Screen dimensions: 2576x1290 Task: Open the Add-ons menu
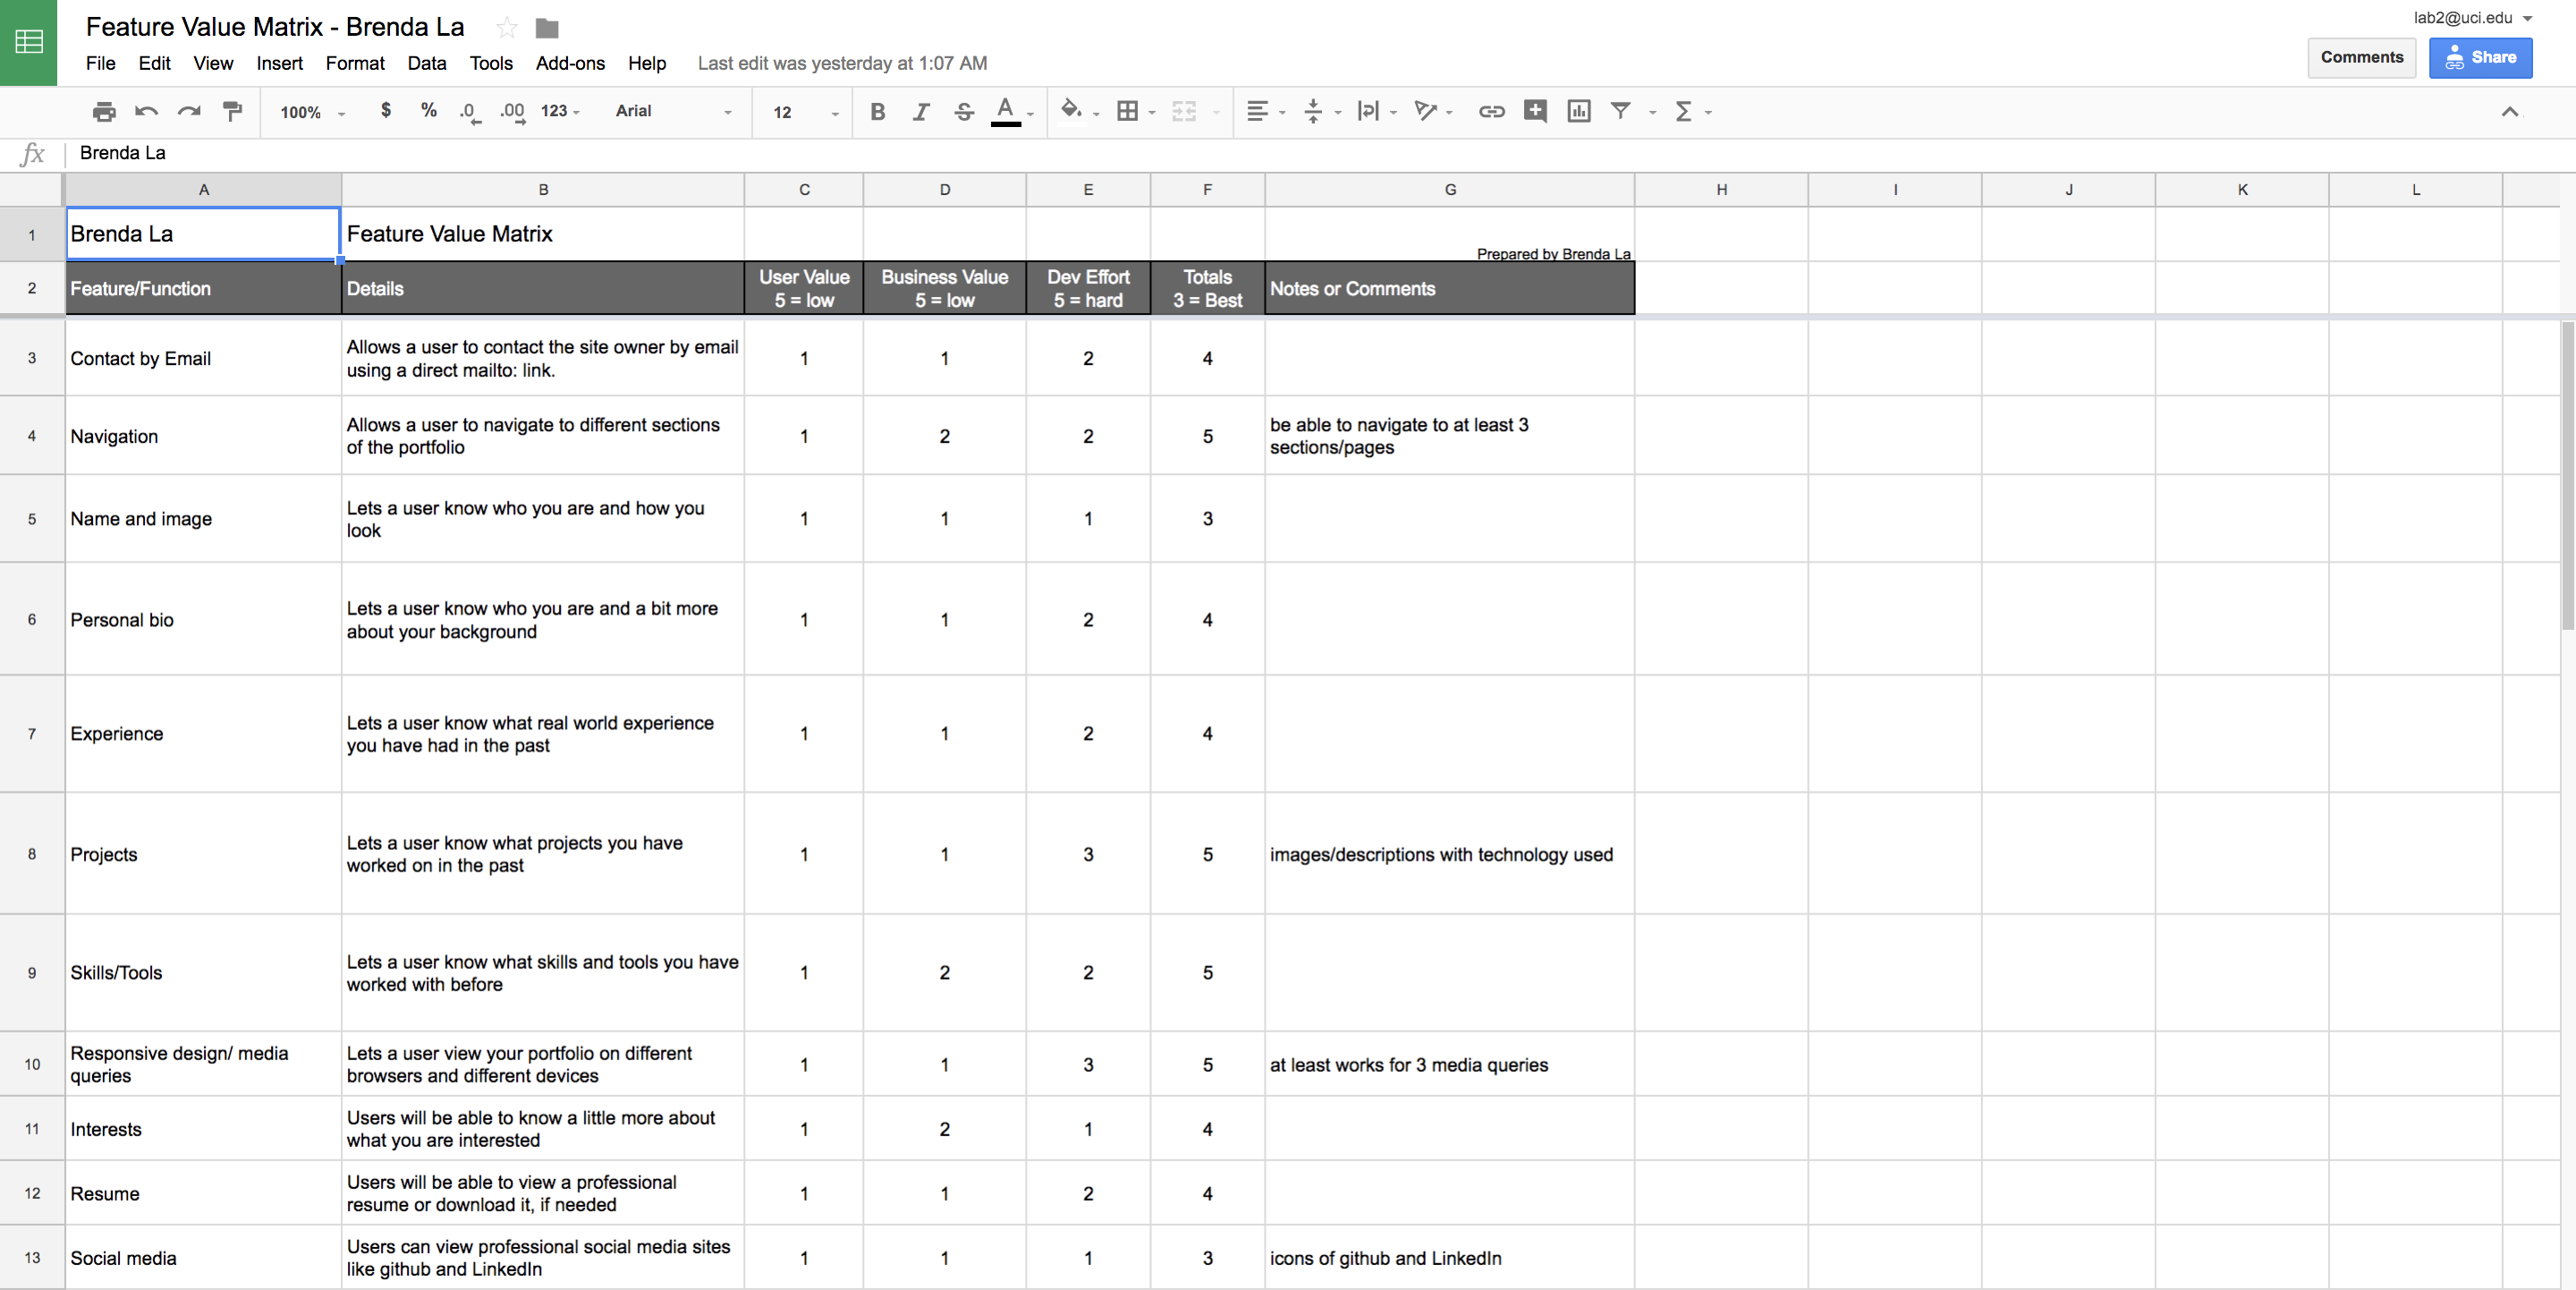pos(570,63)
